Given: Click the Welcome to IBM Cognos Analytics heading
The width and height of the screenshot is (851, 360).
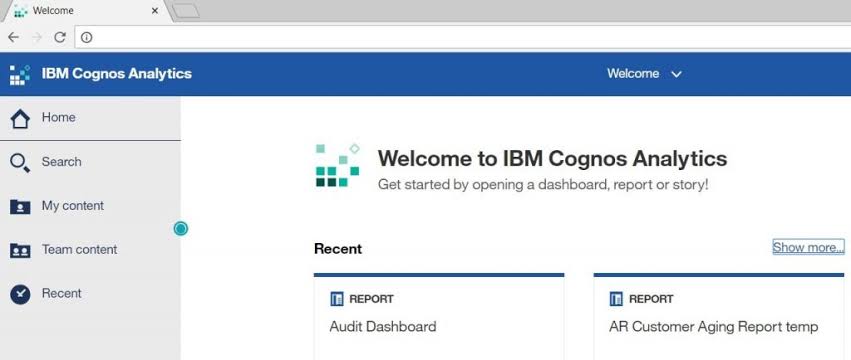Looking at the screenshot, I should [552, 159].
